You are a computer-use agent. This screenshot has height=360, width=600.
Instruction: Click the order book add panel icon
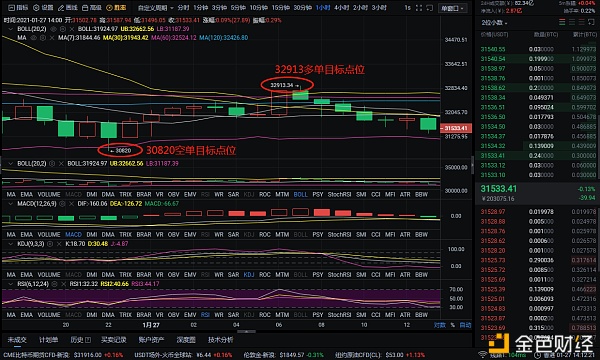point(591,23)
